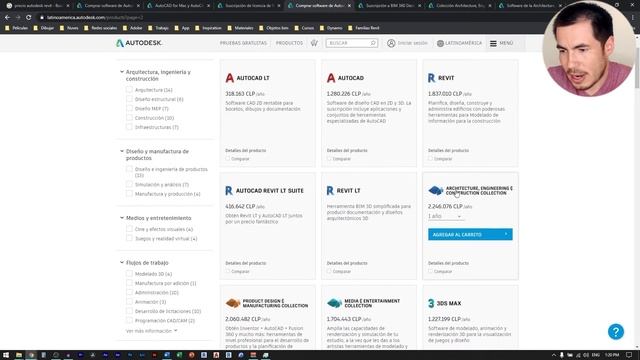
Task: Click the page vertical scrollbar
Action: pyautogui.click(x=637, y=69)
